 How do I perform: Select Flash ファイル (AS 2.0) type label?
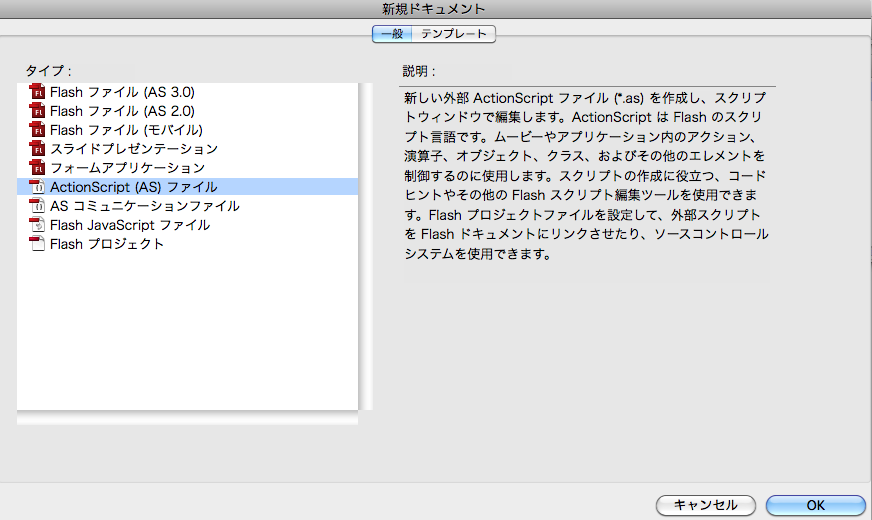pos(122,111)
